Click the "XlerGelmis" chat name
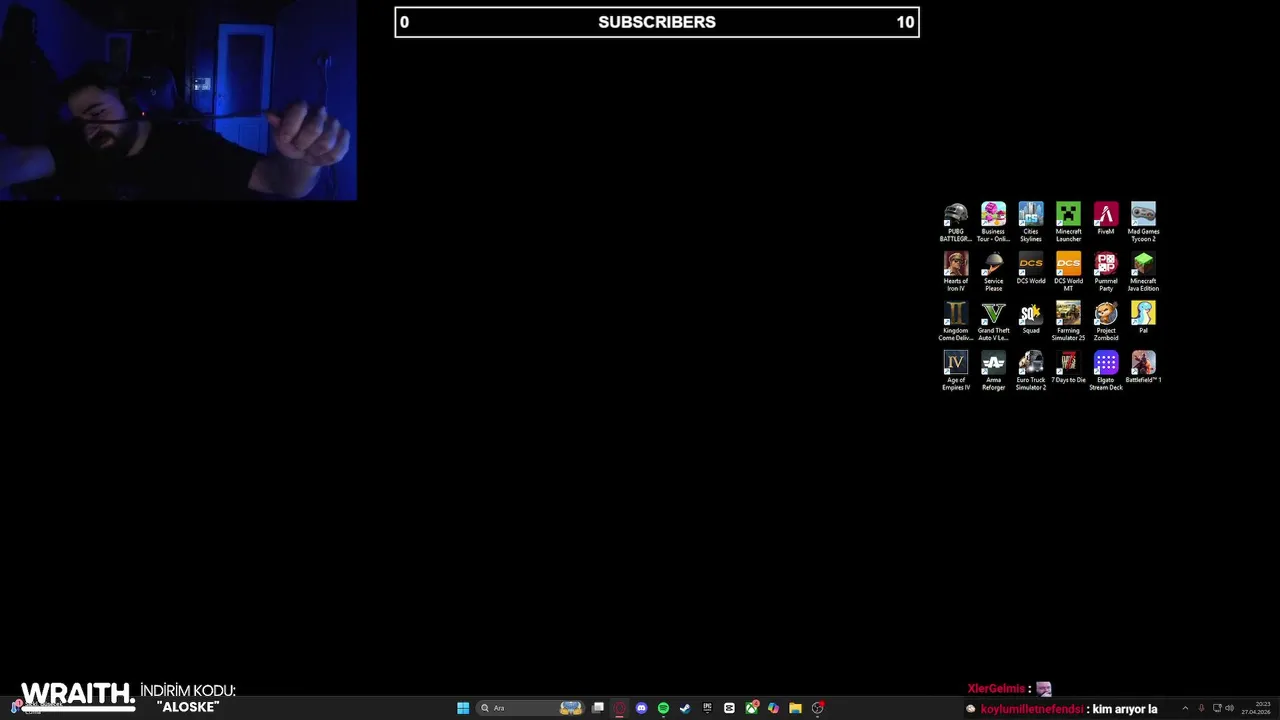The height and width of the screenshot is (720, 1280). [x=996, y=688]
